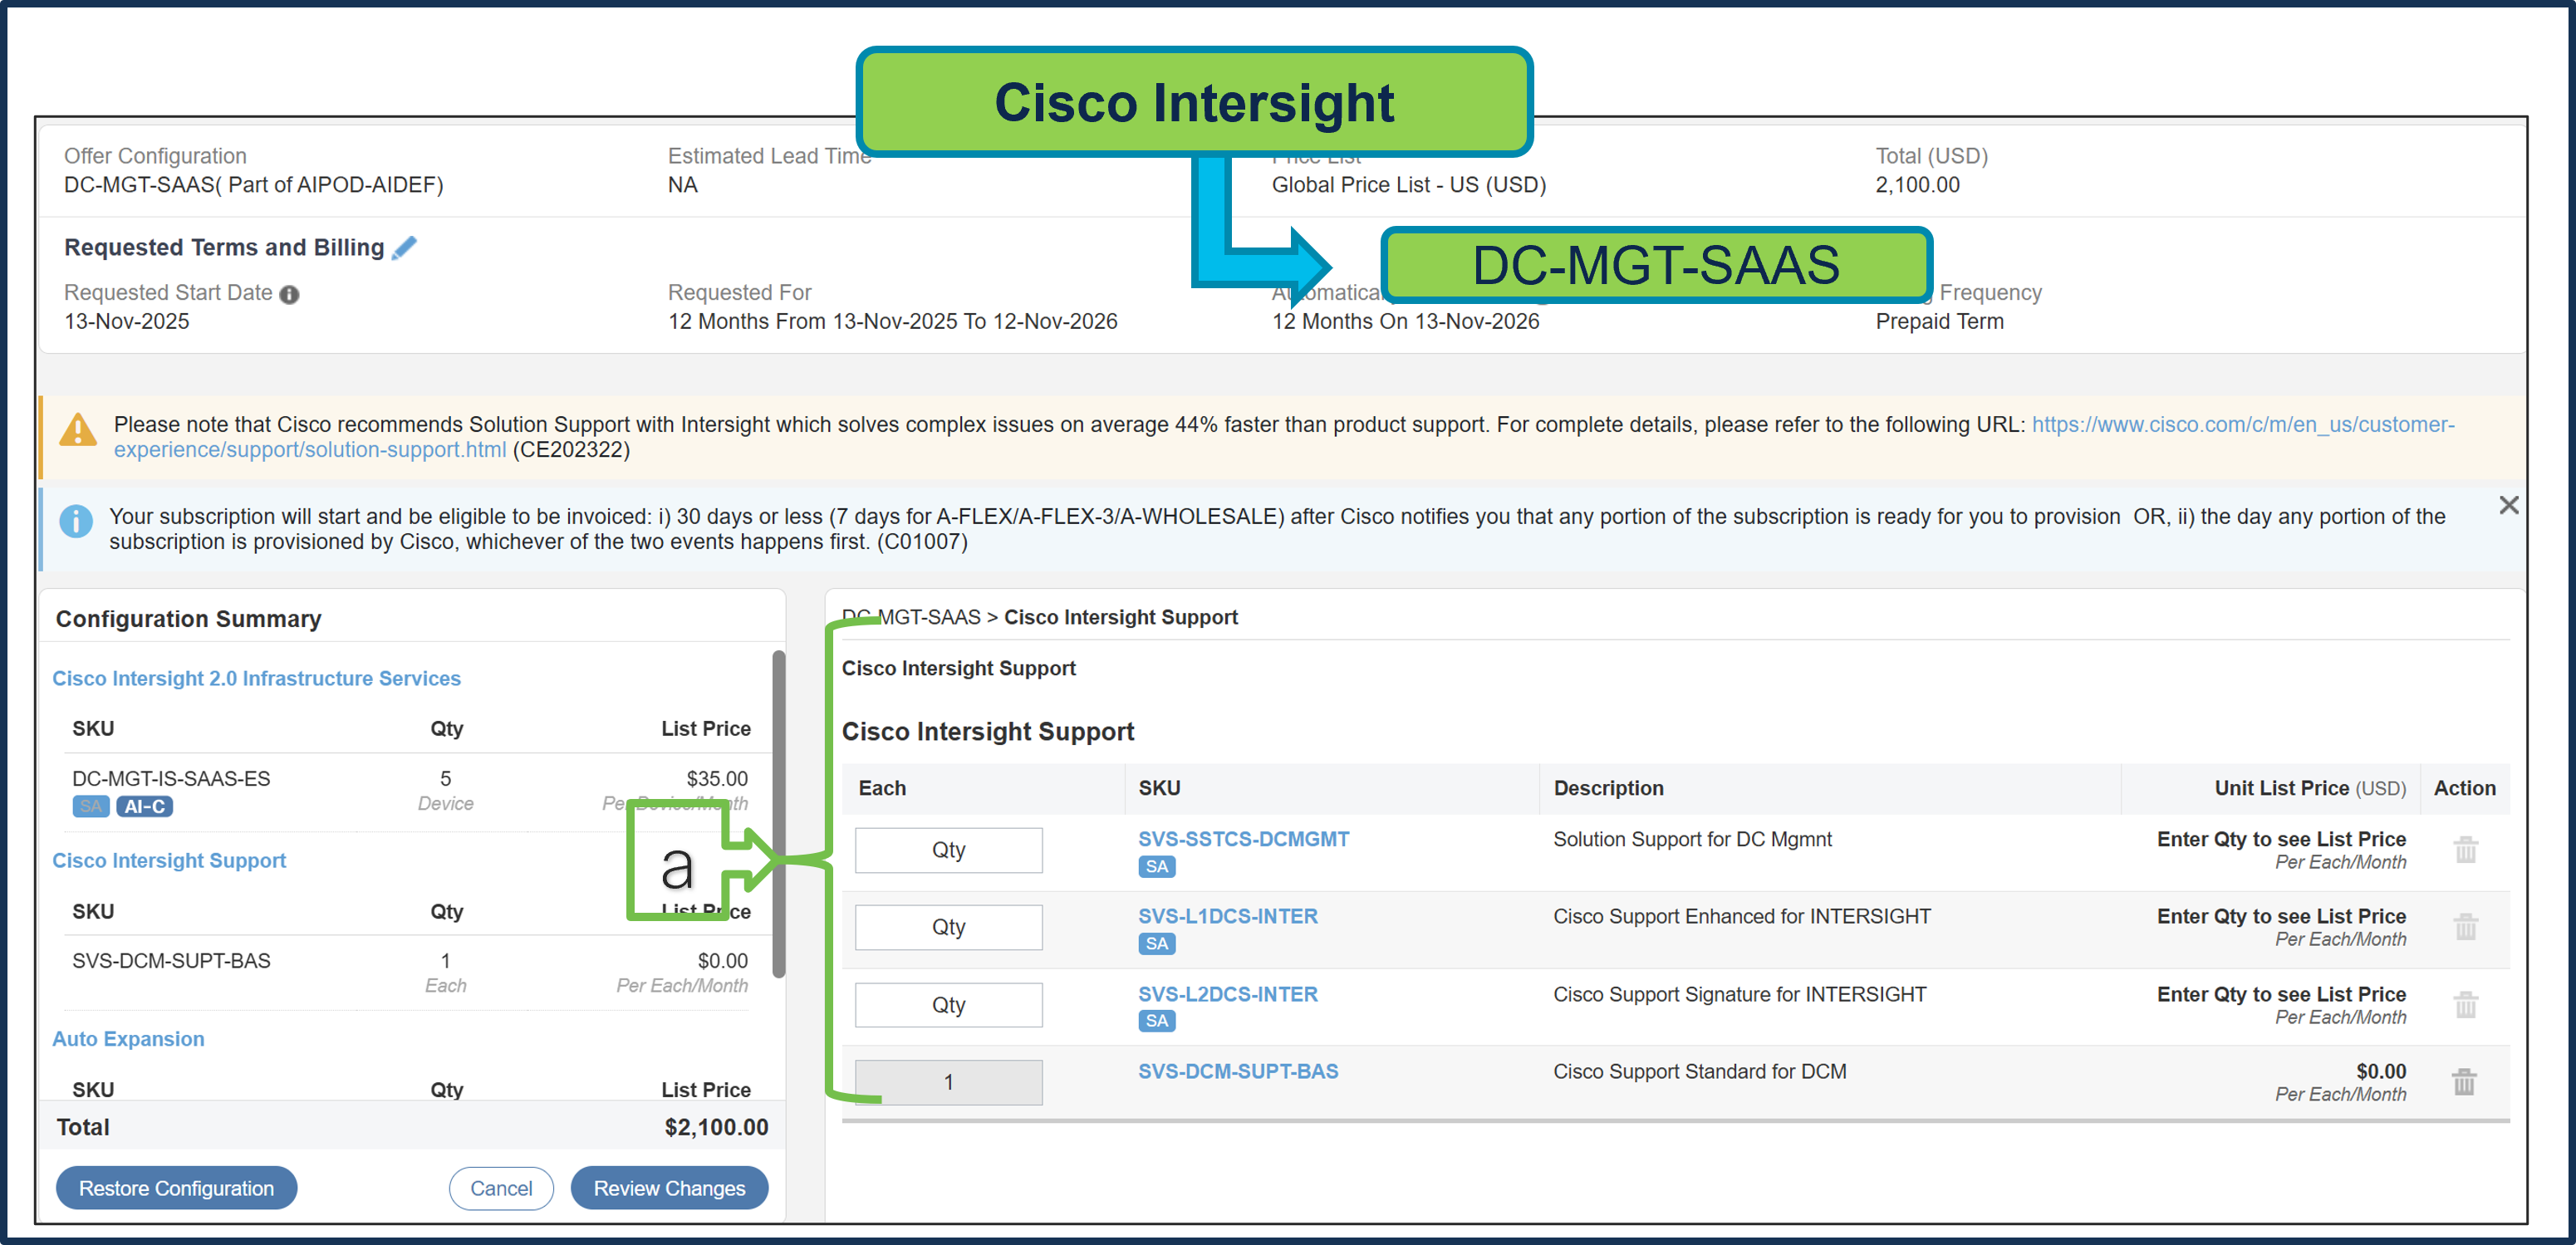This screenshot has width=2576, height=1245.
Task: Click the Qty field for Solution Support for DC Mgmnt
Action: click(x=948, y=849)
